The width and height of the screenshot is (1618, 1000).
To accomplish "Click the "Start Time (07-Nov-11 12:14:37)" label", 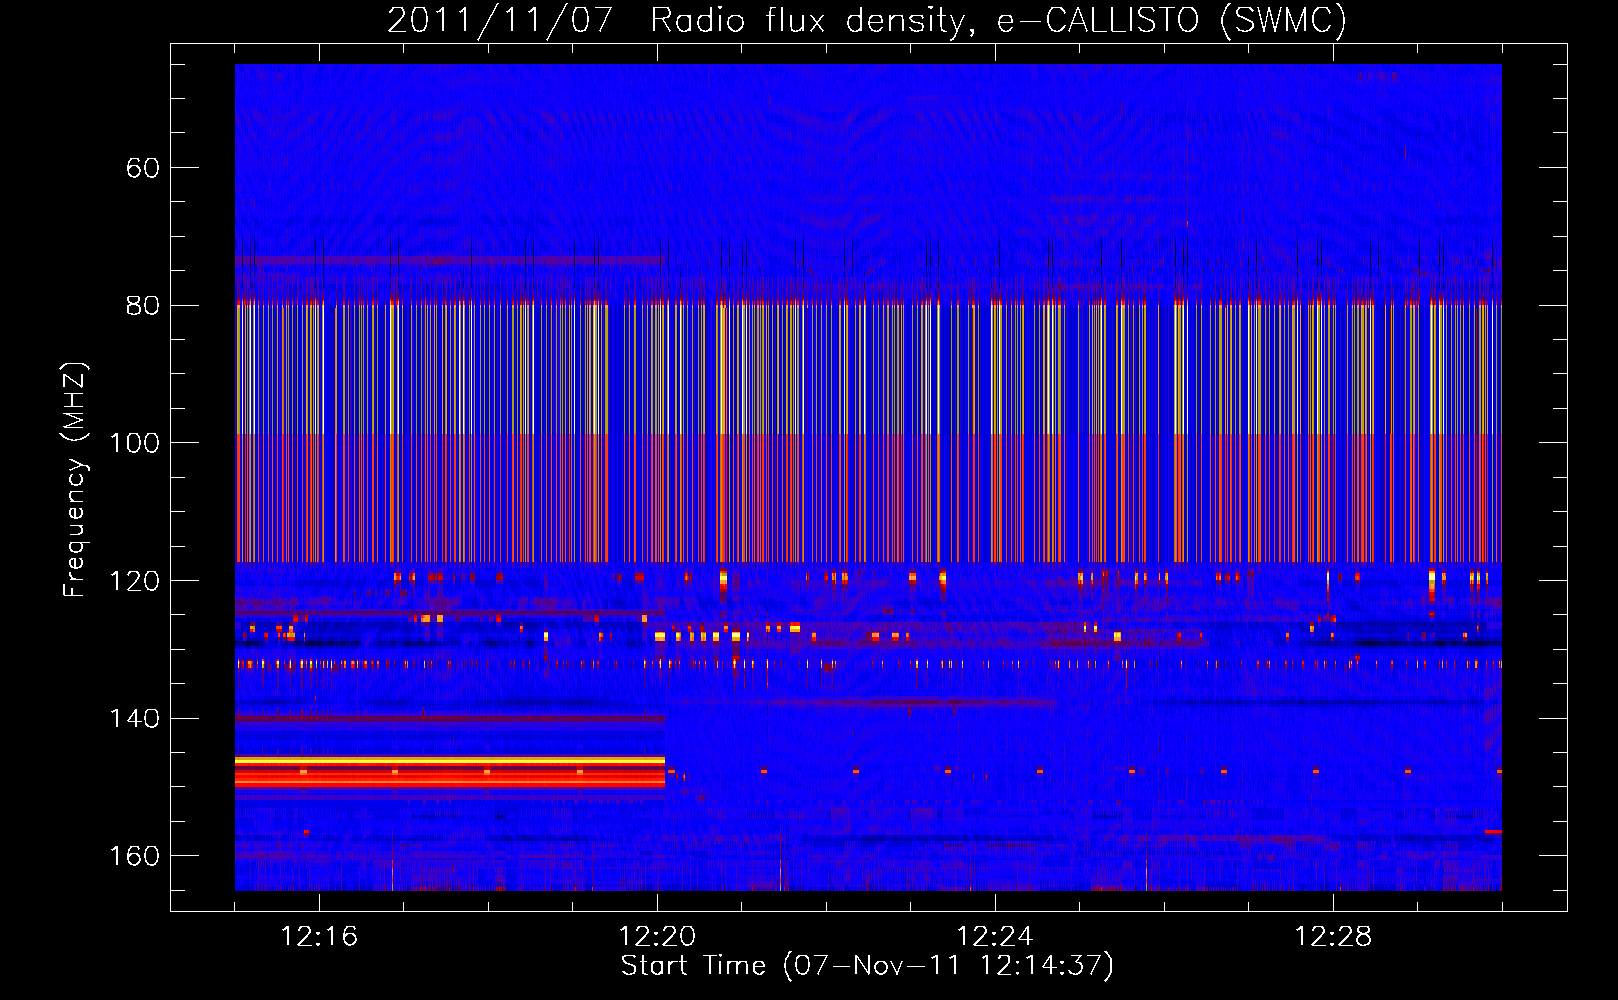I will [x=867, y=966].
